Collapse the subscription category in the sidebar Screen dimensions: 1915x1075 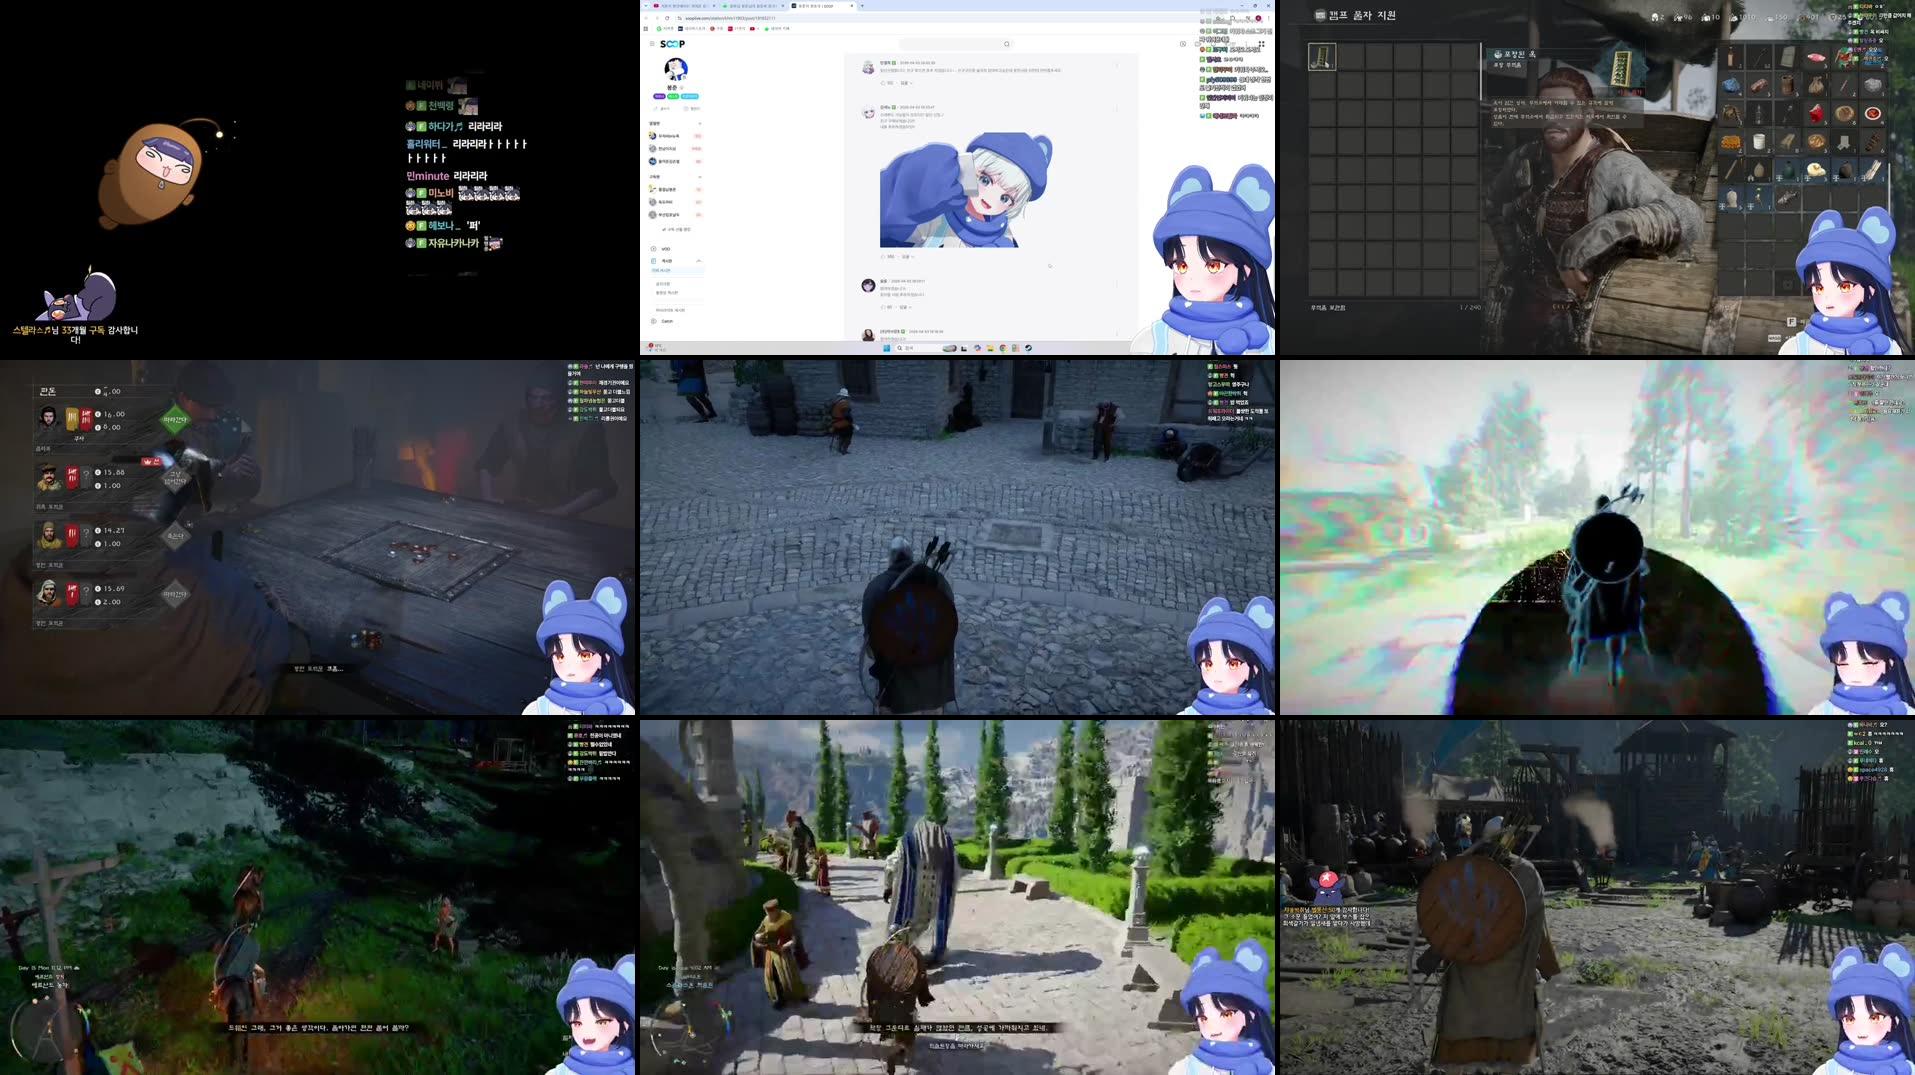[700, 176]
